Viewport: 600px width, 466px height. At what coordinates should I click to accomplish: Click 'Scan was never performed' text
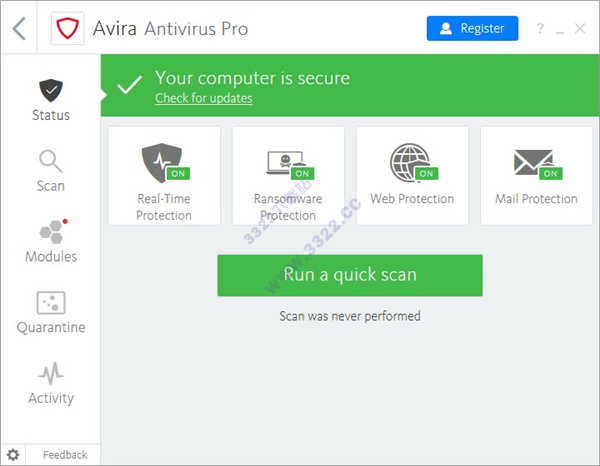pyautogui.click(x=350, y=316)
